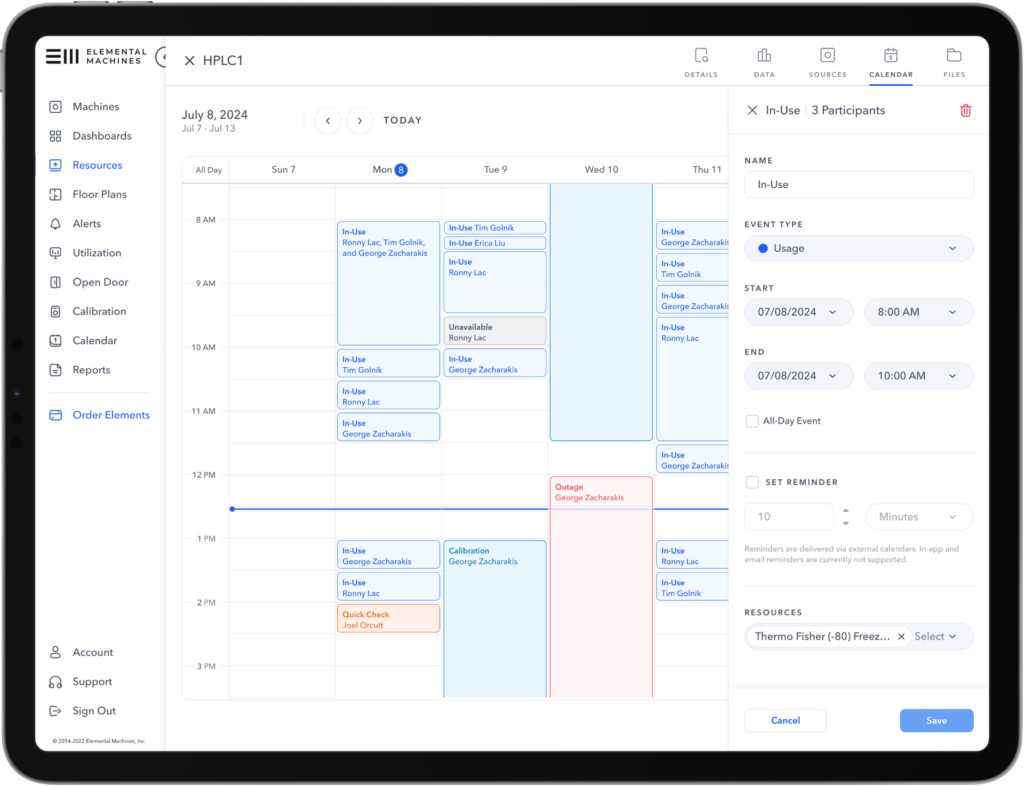Go to next week arrow
The width and height of the screenshot is (1024, 786).
[360, 121]
